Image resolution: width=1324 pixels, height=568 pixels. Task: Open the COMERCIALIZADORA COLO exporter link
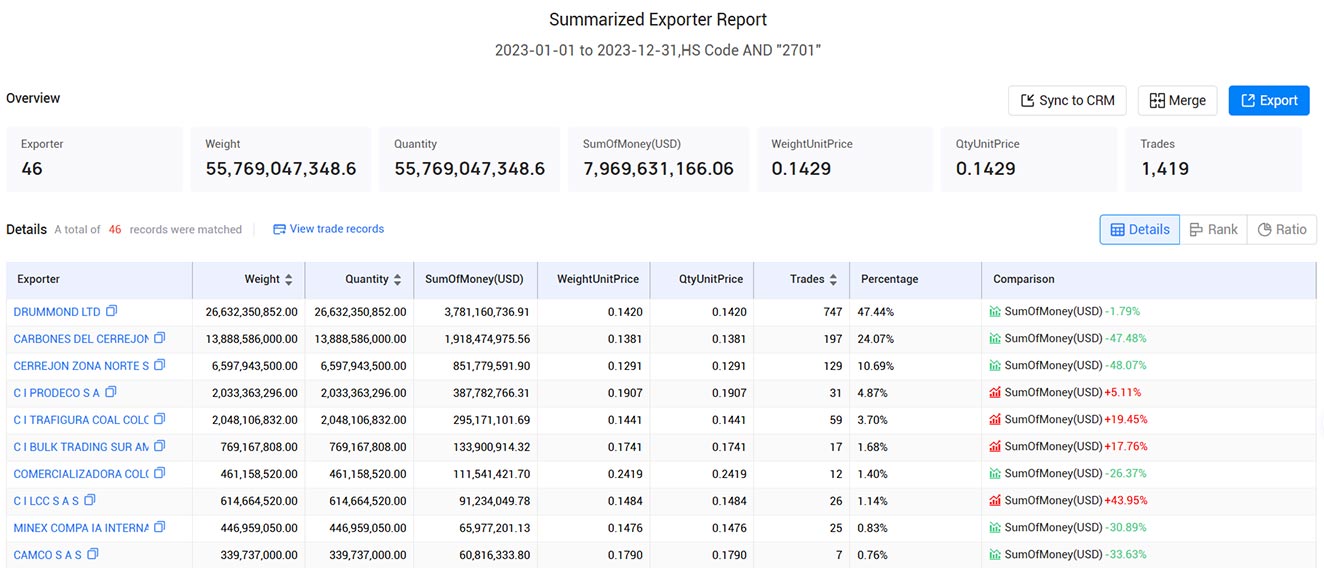click(x=81, y=474)
